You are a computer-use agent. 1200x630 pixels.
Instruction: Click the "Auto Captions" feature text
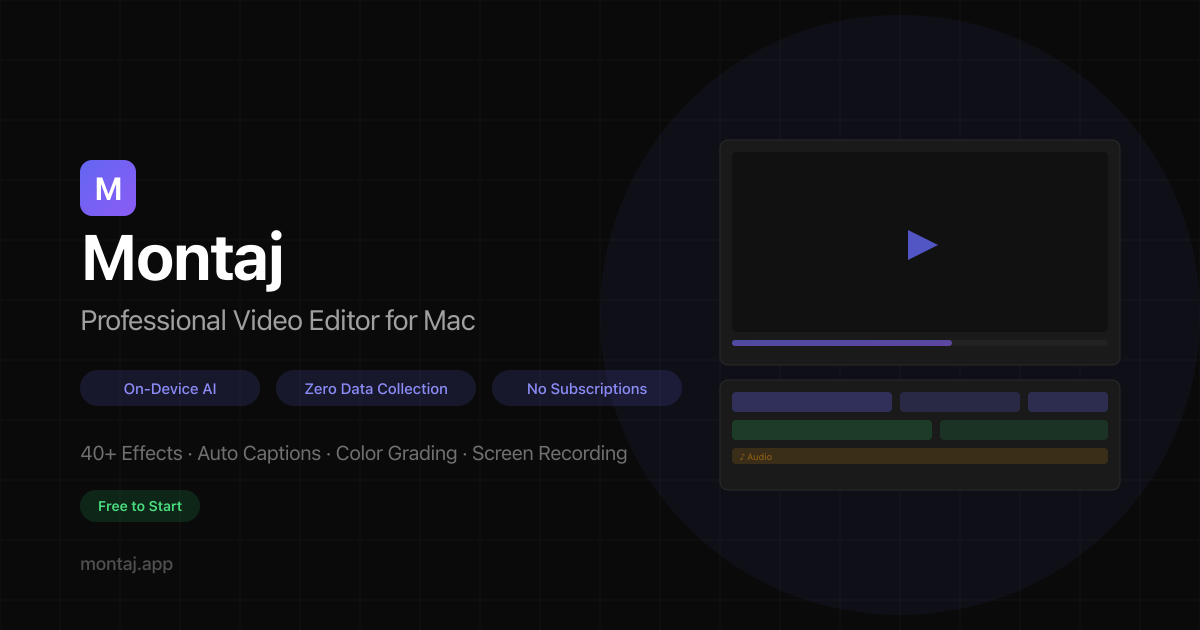point(258,453)
